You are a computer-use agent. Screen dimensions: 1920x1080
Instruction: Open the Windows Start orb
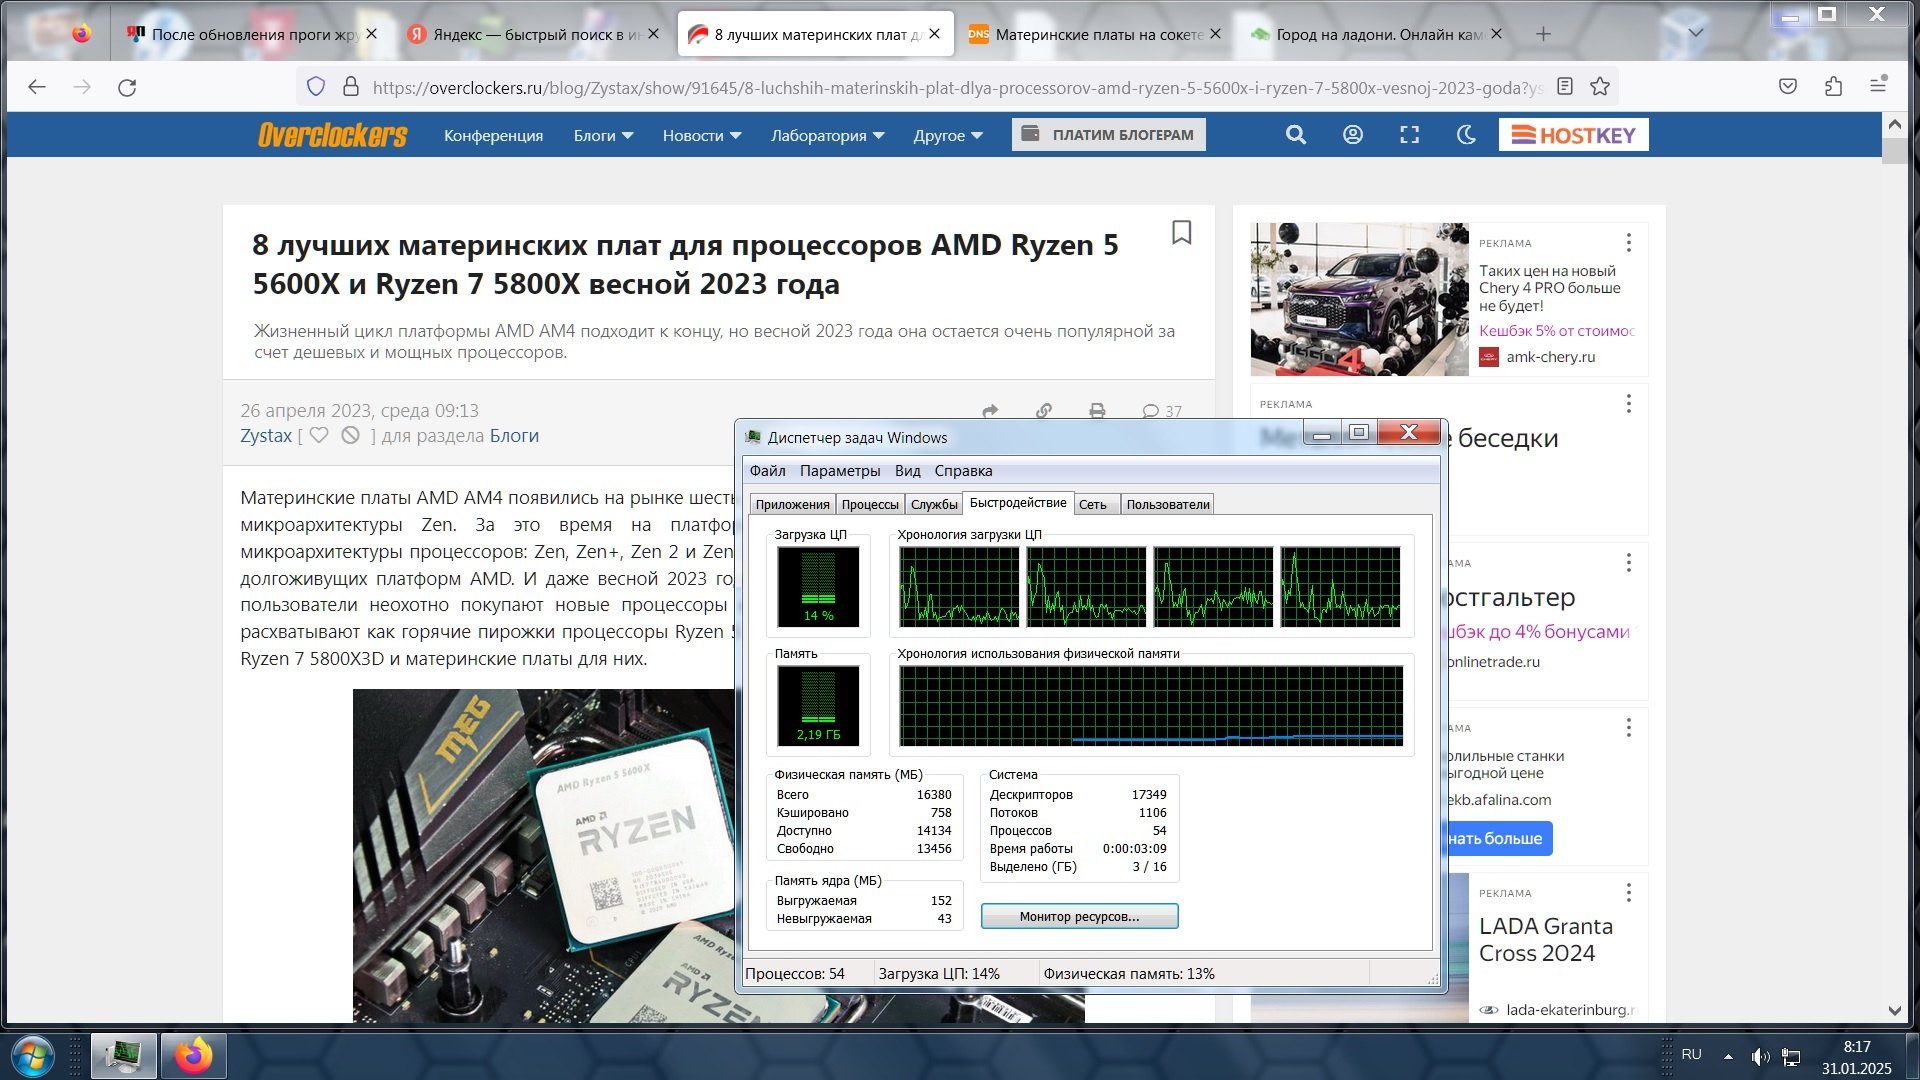[x=32, y=1056]
